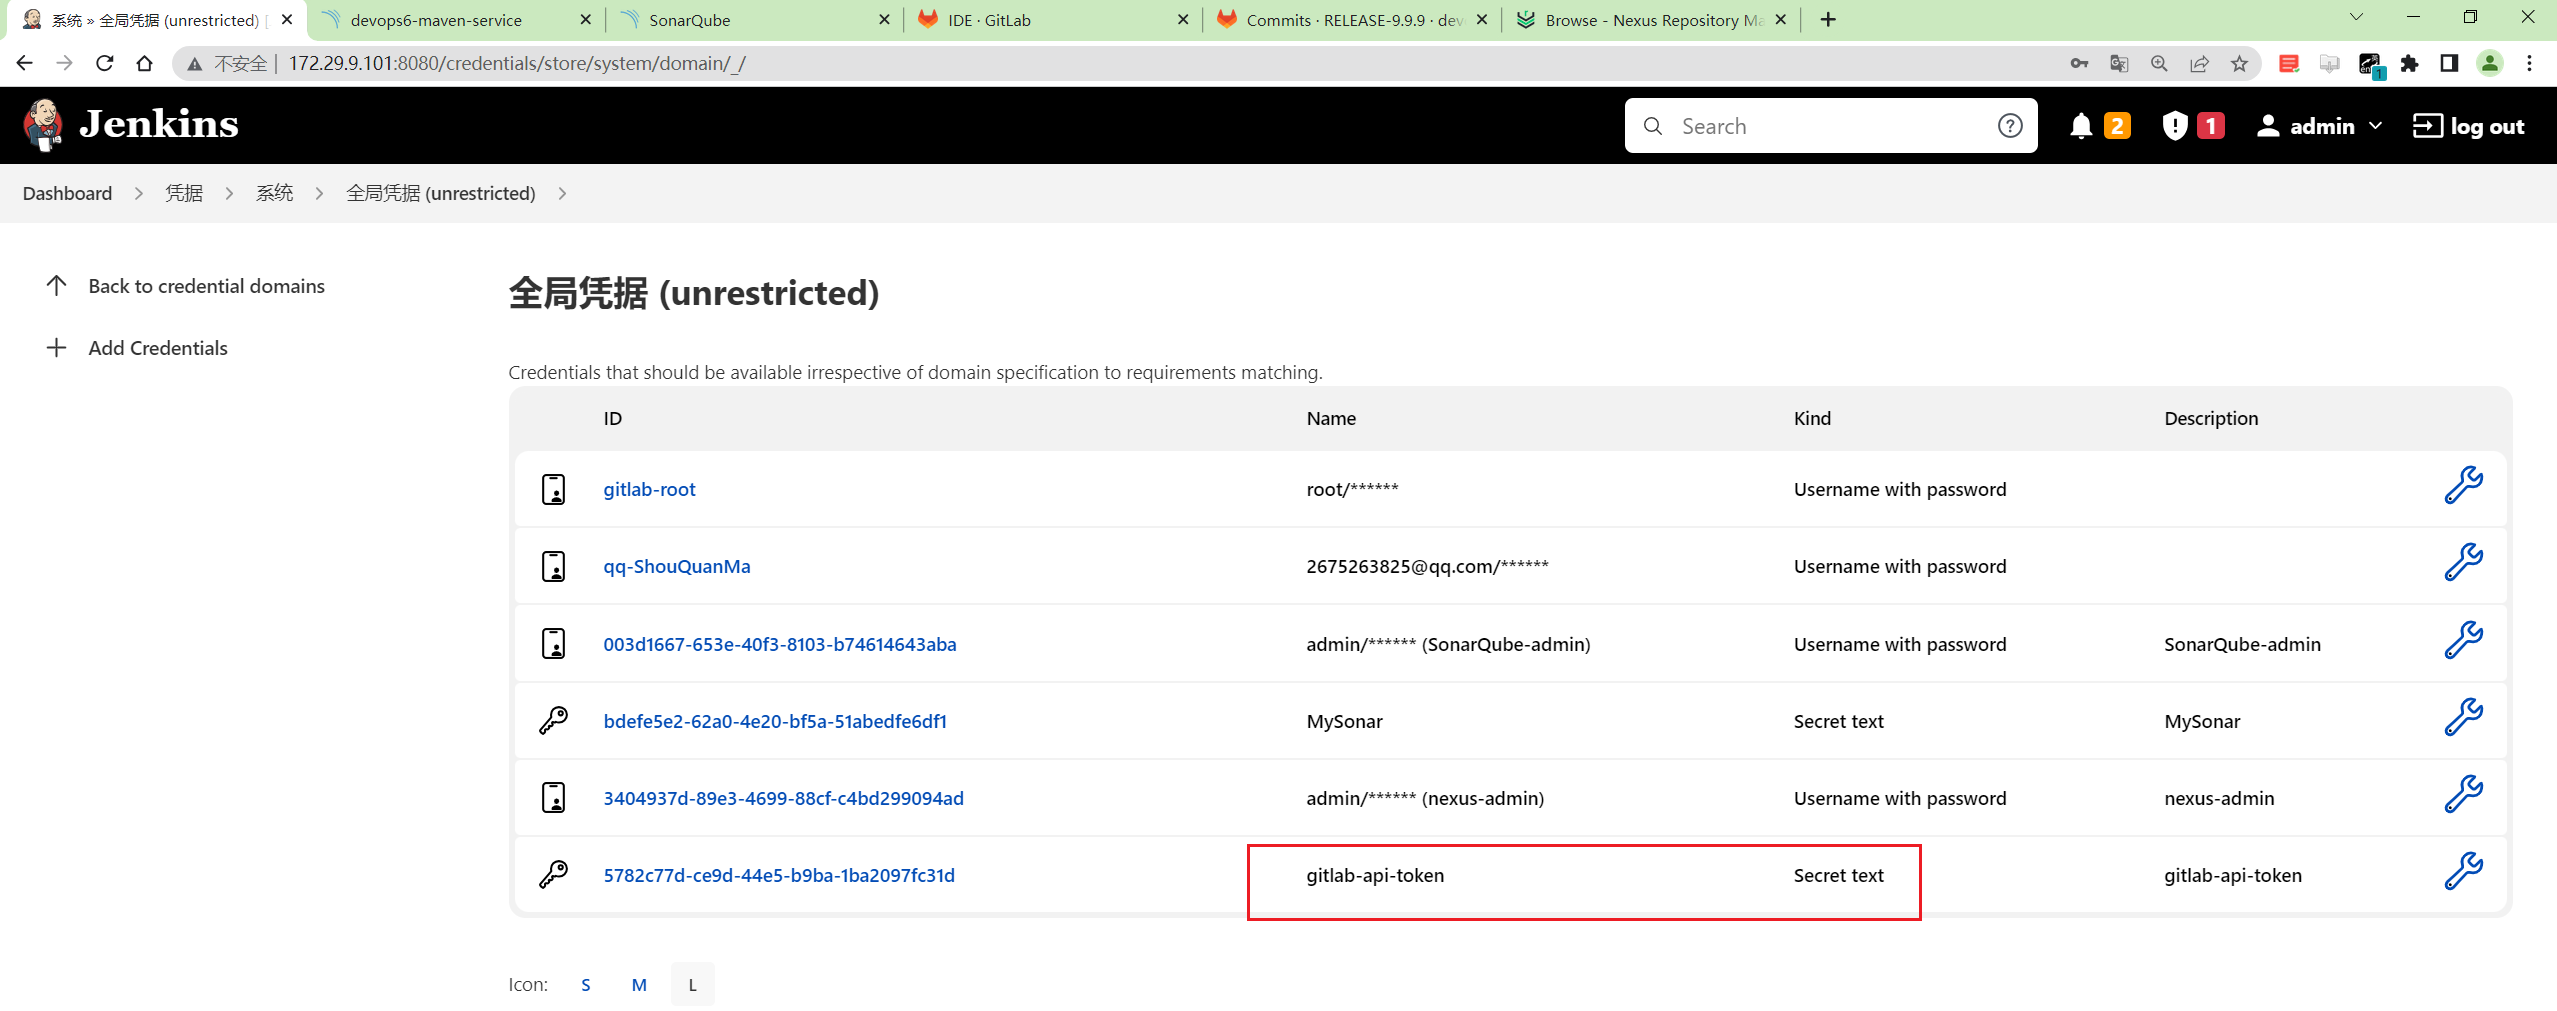The width and height of the screenshot is (2557, 1011).
Task: Open the search help question-mark icon
Action: click(2010, 126)
